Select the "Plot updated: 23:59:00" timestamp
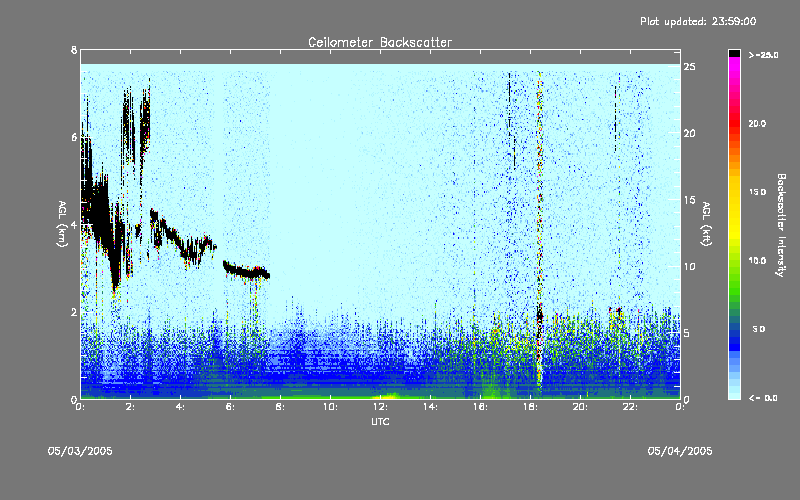800x500 pixels. 698,21
